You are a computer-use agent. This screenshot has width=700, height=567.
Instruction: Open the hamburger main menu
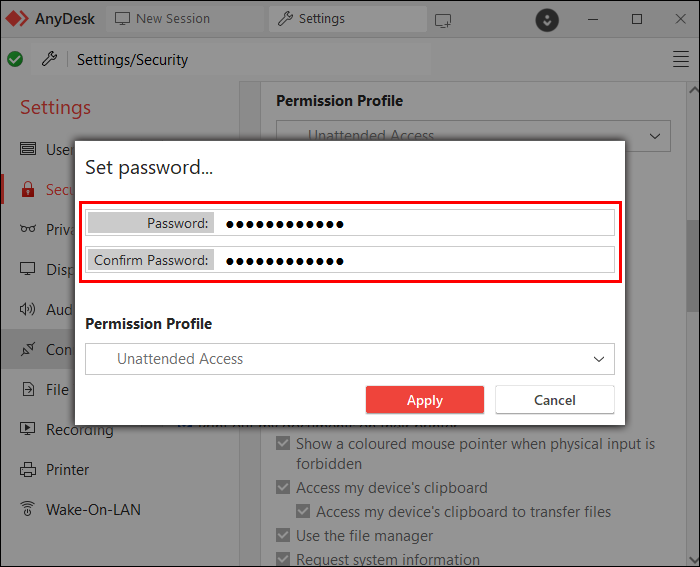pos(681,60)
